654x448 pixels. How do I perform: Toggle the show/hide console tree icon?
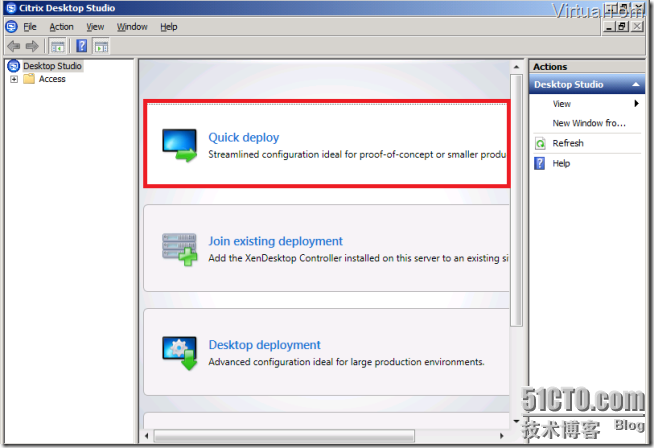tap(58, 46)
